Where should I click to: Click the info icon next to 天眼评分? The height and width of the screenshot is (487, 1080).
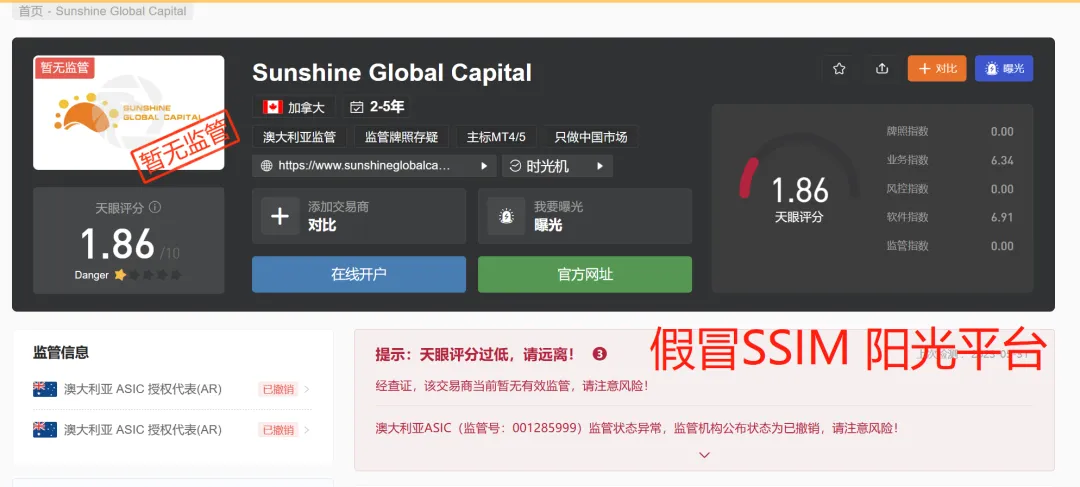(x=155, y=207)
